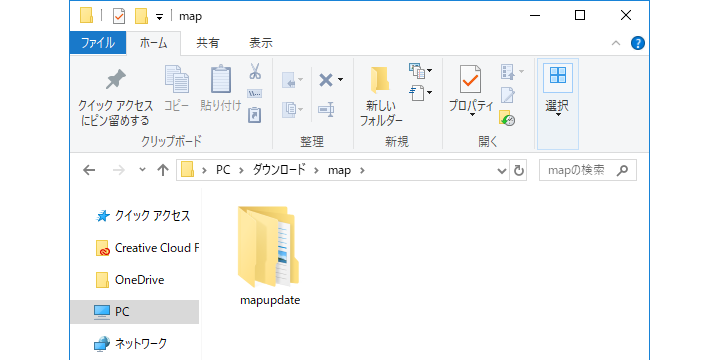This screenshot has width=720, height=360.
Task: Click the Properties icon in the title bar
Action: [x=119, y=17]
